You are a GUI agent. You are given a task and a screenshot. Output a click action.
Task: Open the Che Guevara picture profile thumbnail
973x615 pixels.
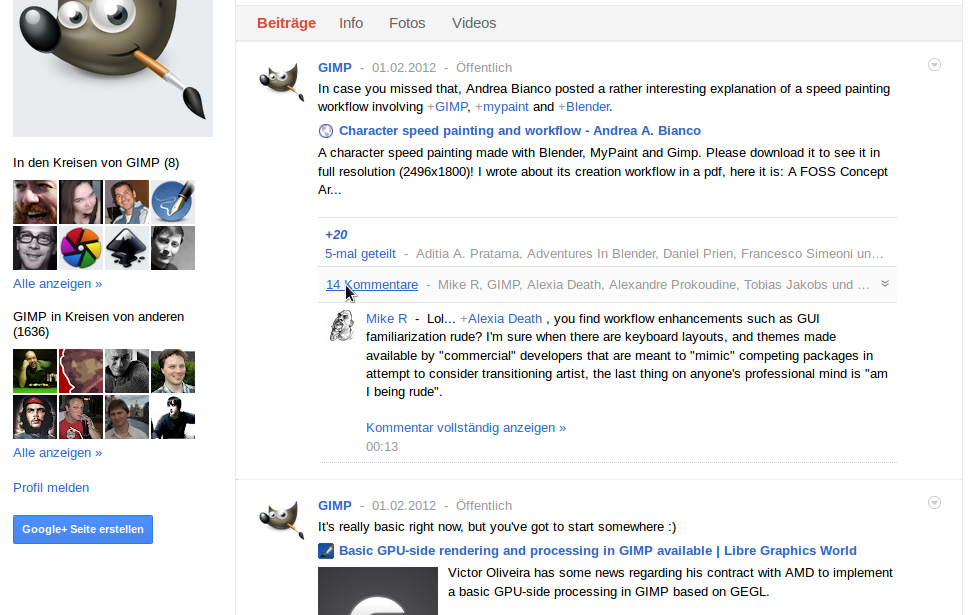pos(35,416)
